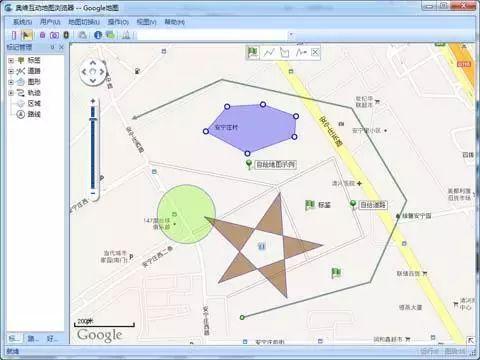Viewport: 480px width, 360px height.
Task: Click the arrow icon at map's bottom-right corner
Action: coord(471,340)
